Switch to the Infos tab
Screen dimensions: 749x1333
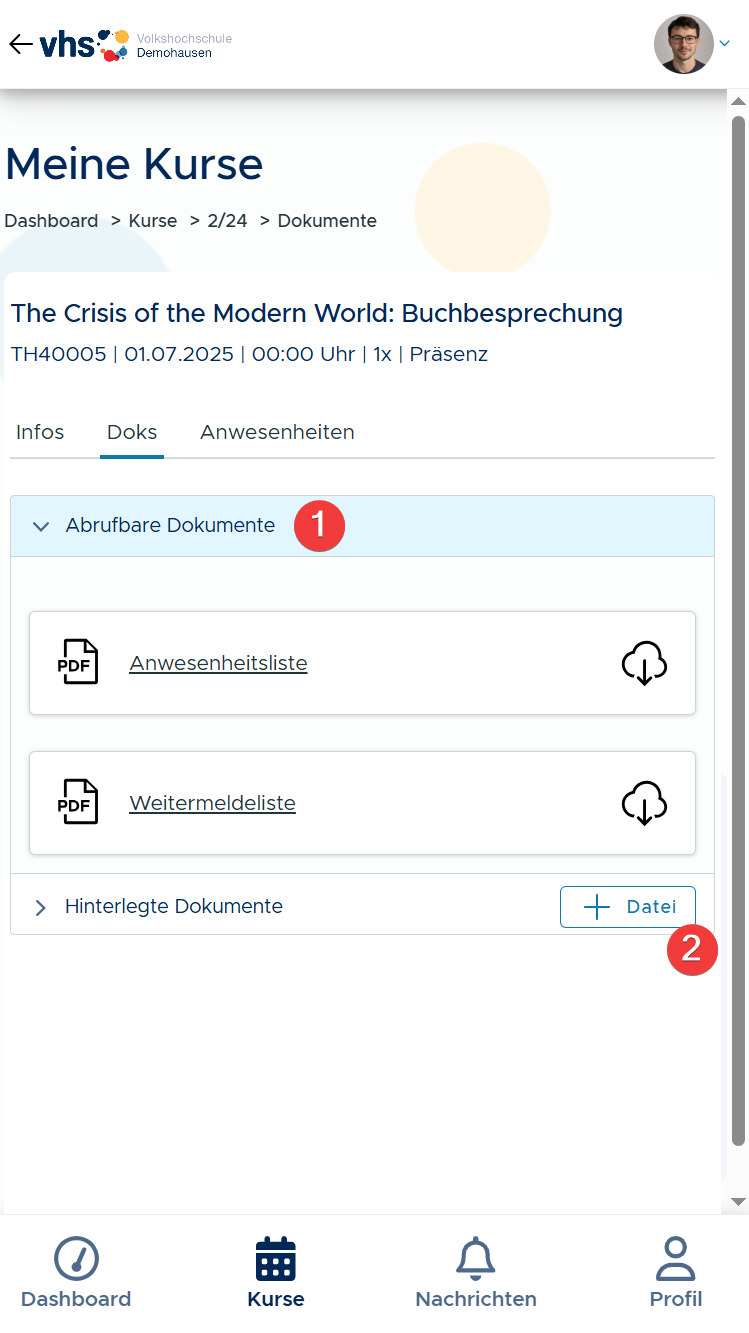40,433
